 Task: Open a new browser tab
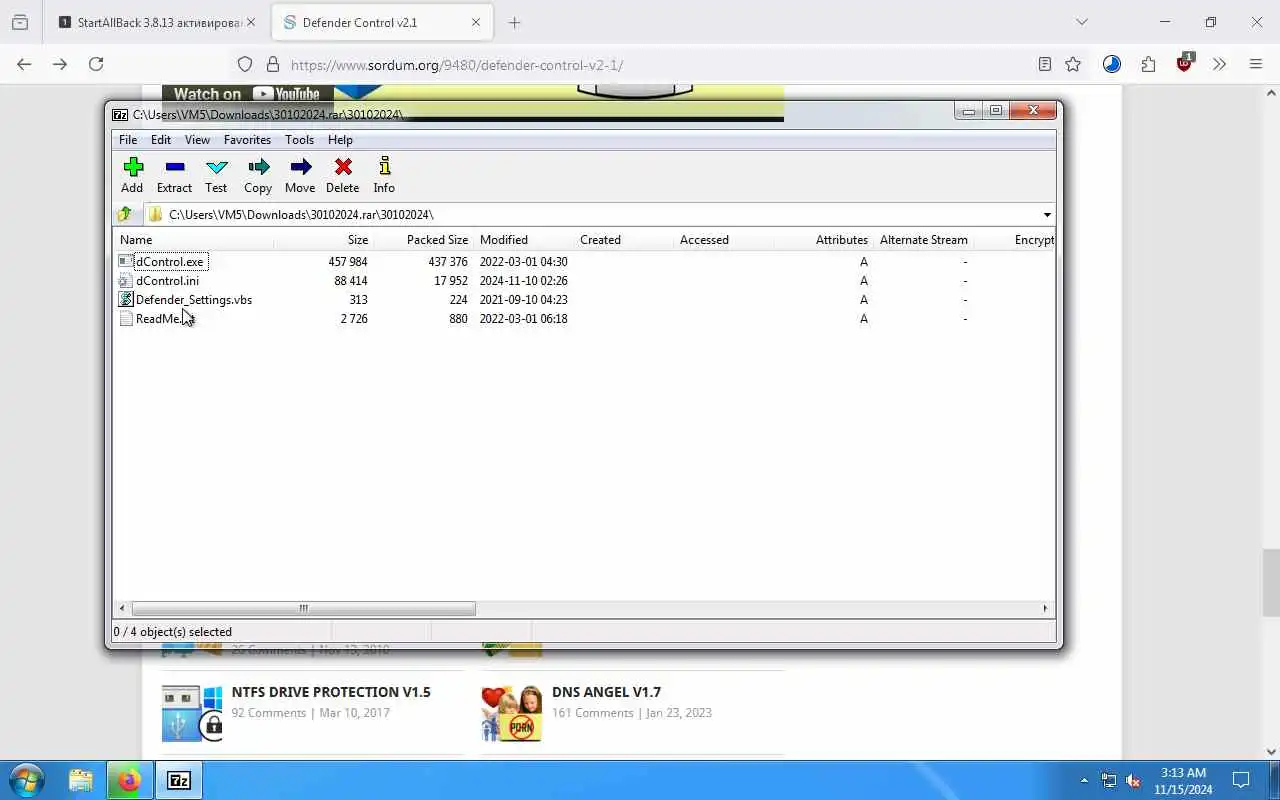pyautogui.click(x=514, y=22)
